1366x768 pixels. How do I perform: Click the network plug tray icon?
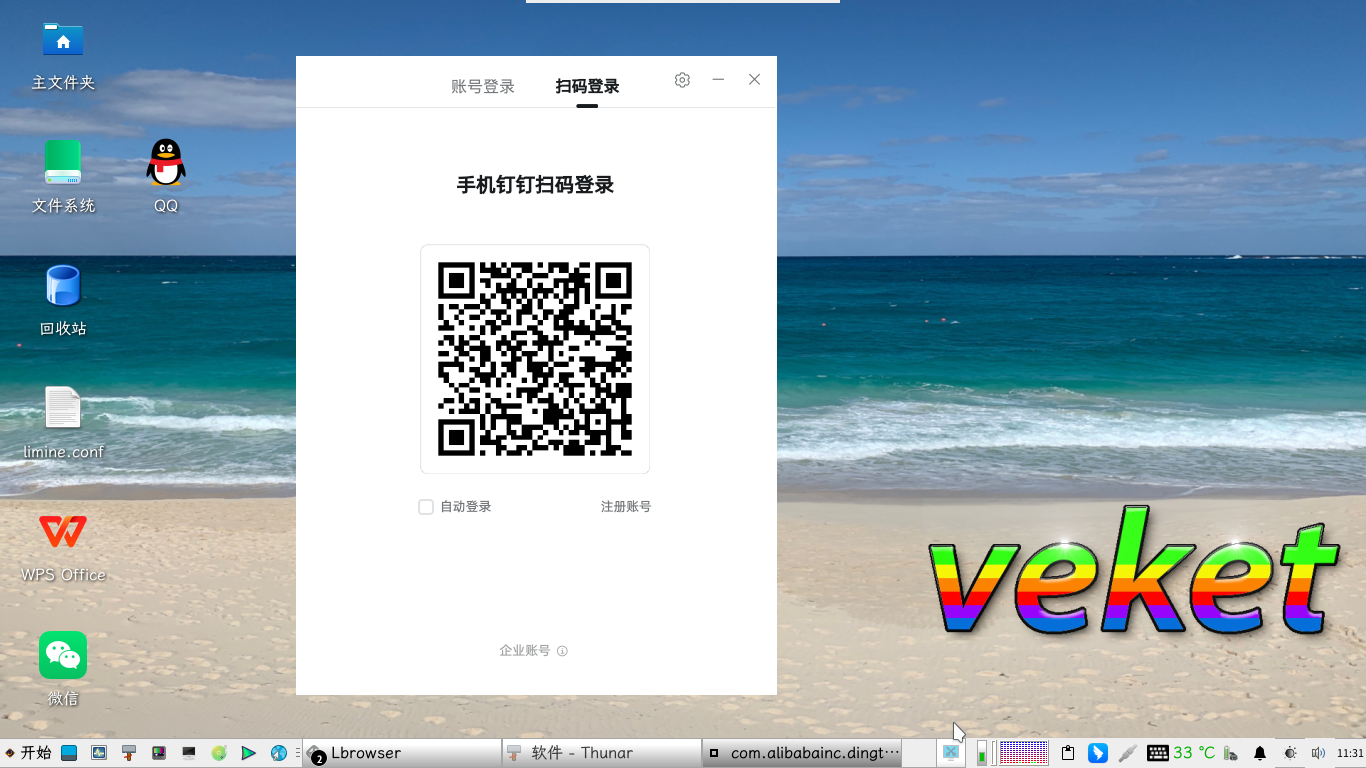click(x=1127, y=753)
